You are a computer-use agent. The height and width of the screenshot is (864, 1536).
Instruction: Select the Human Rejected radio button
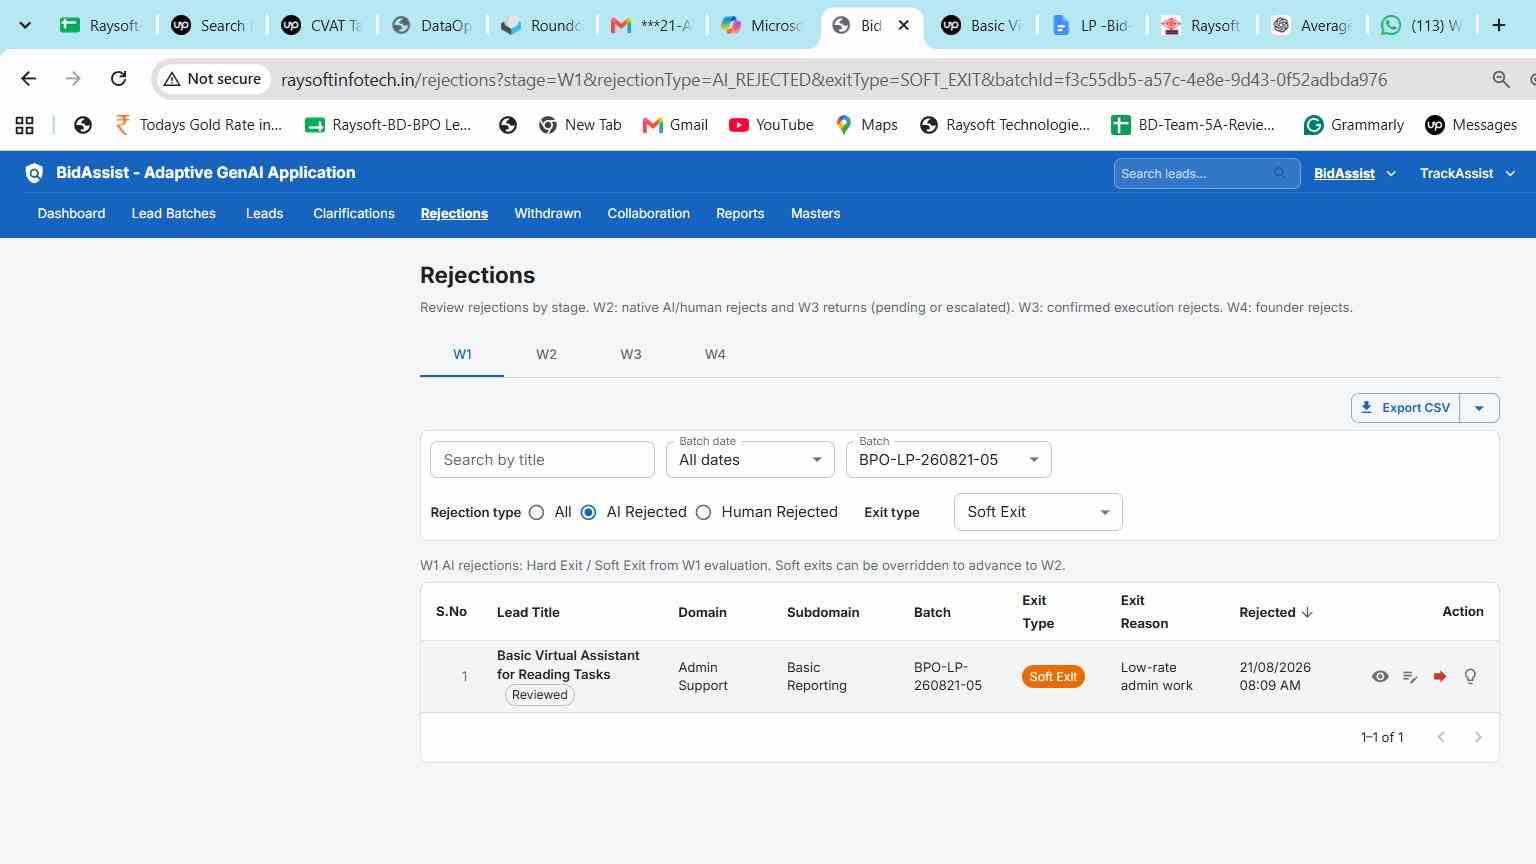tap(704, 512)
